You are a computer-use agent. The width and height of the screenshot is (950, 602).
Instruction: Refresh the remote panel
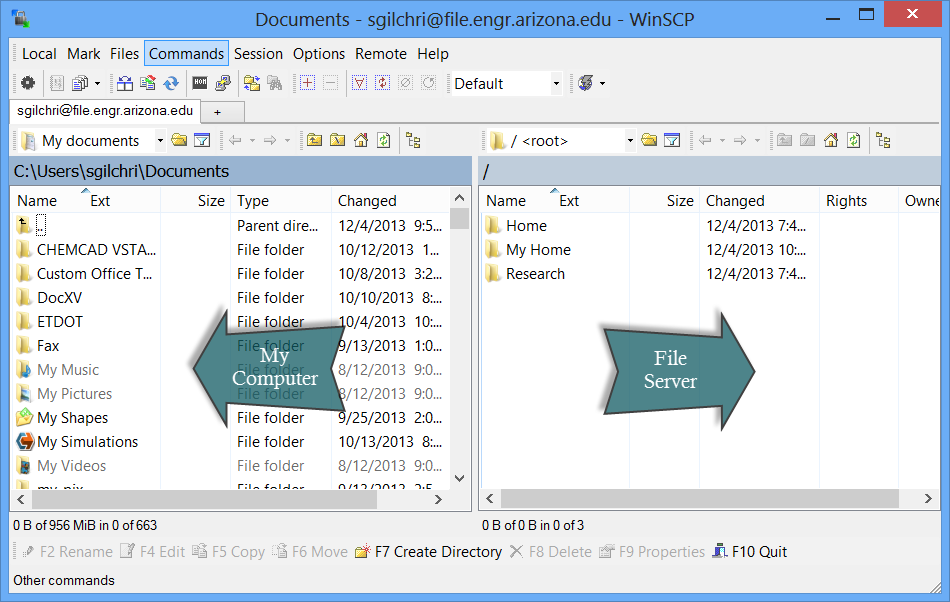coord(854,141)
